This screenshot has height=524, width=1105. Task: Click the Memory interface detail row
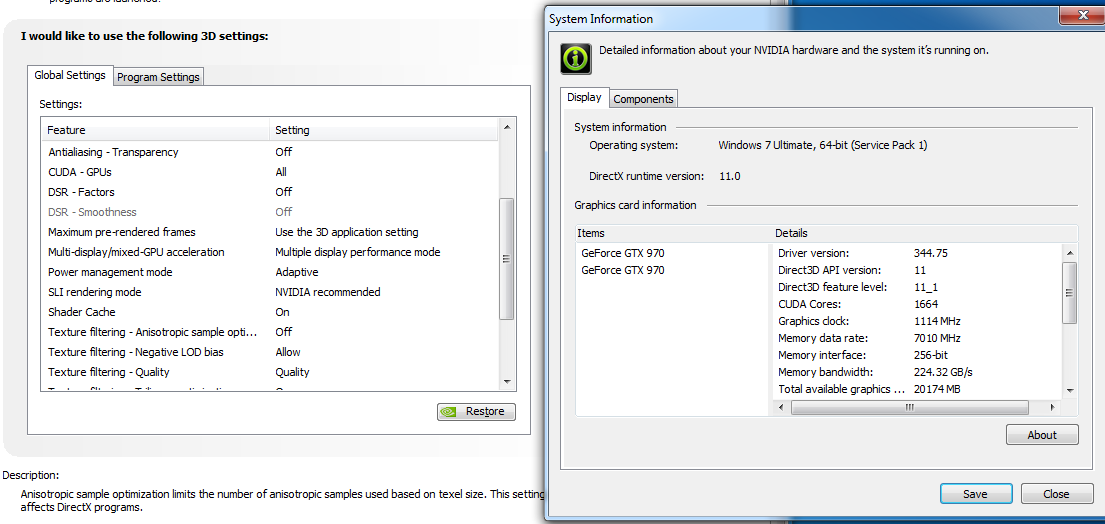point(917,355)
